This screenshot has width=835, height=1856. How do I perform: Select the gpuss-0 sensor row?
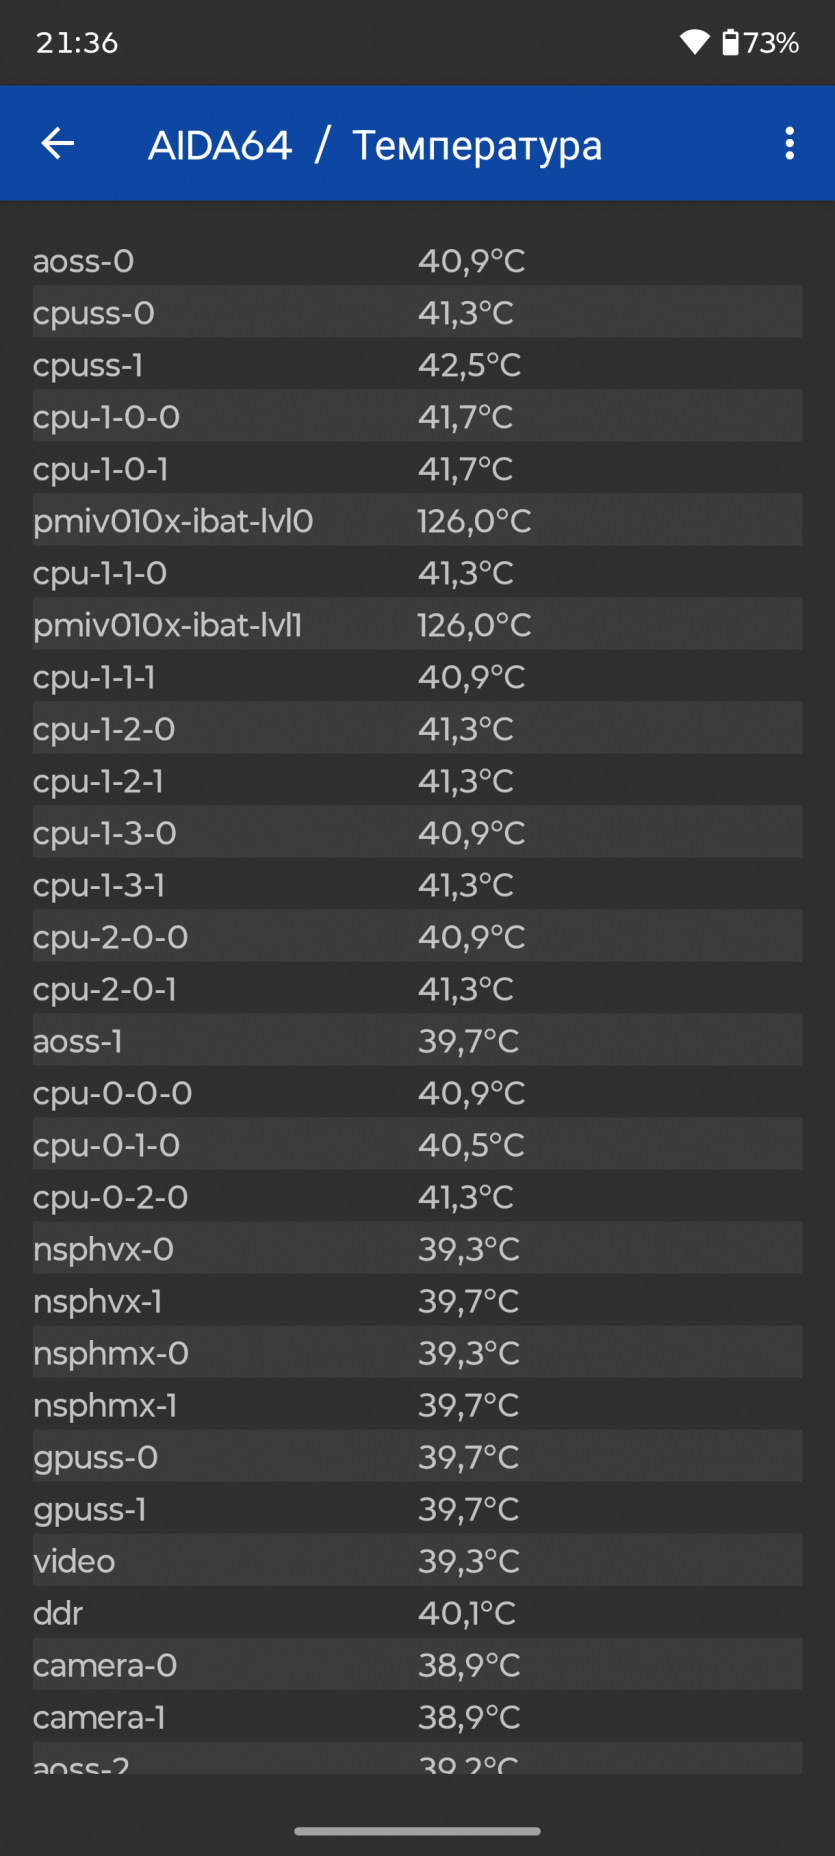point(417,1457)
